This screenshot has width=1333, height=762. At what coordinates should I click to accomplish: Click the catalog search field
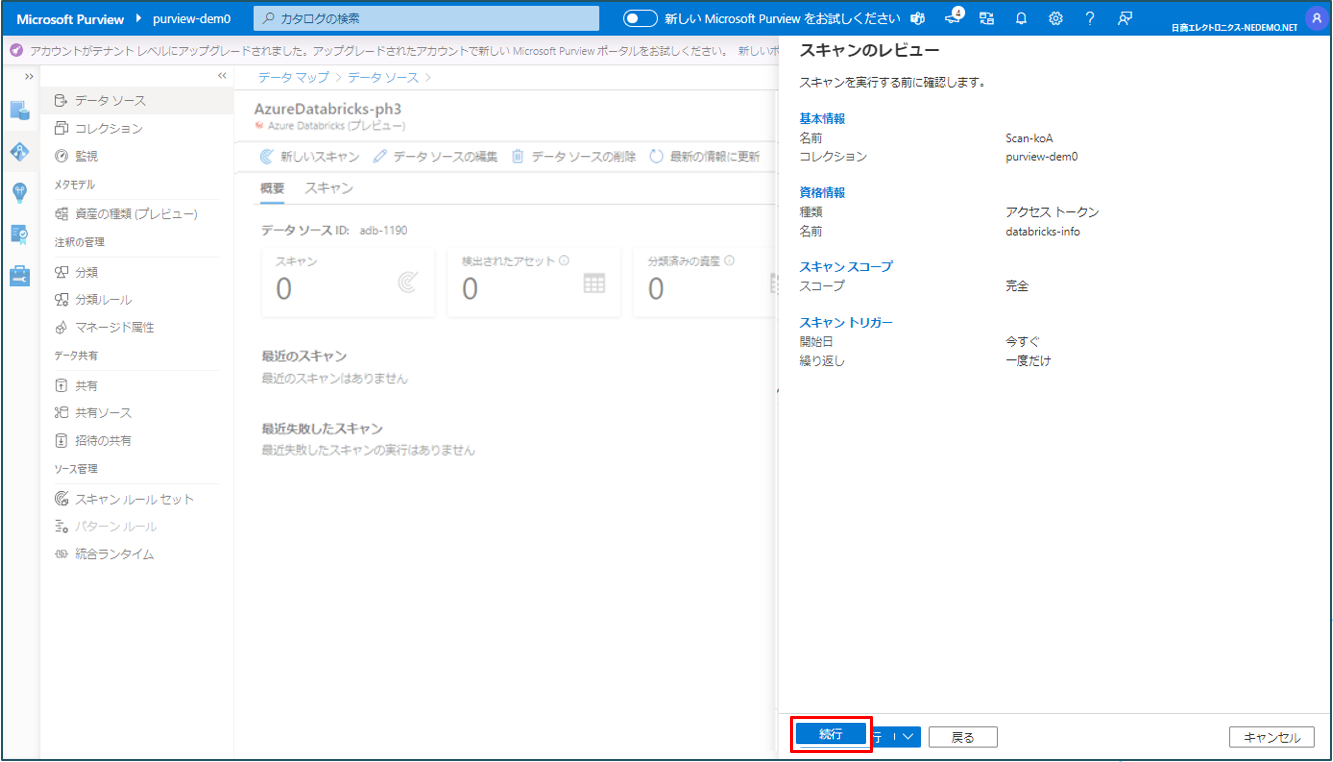point(426,19)
